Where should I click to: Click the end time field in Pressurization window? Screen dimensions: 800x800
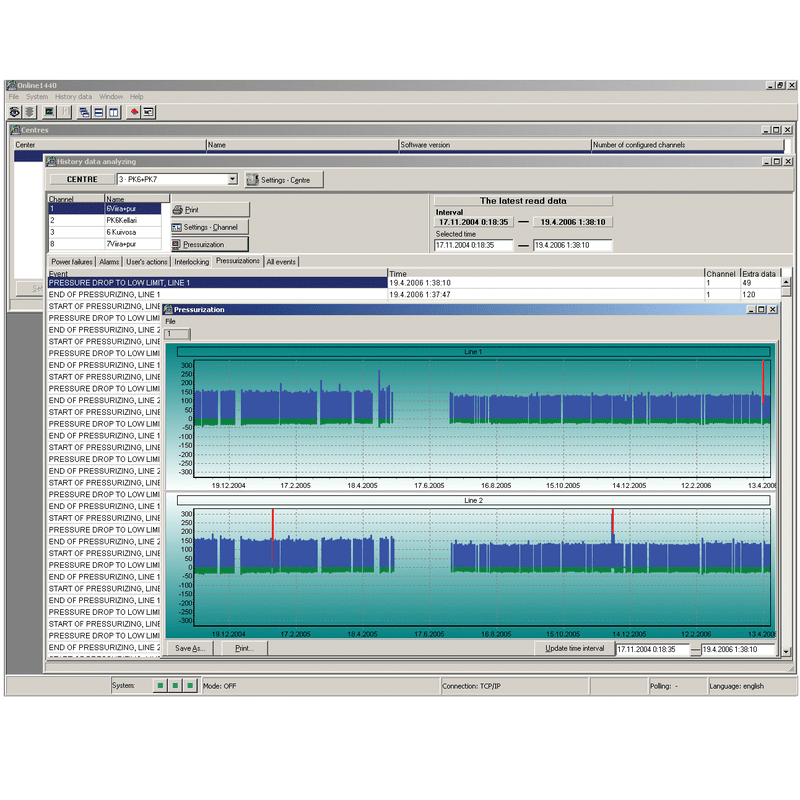[738, 649]
